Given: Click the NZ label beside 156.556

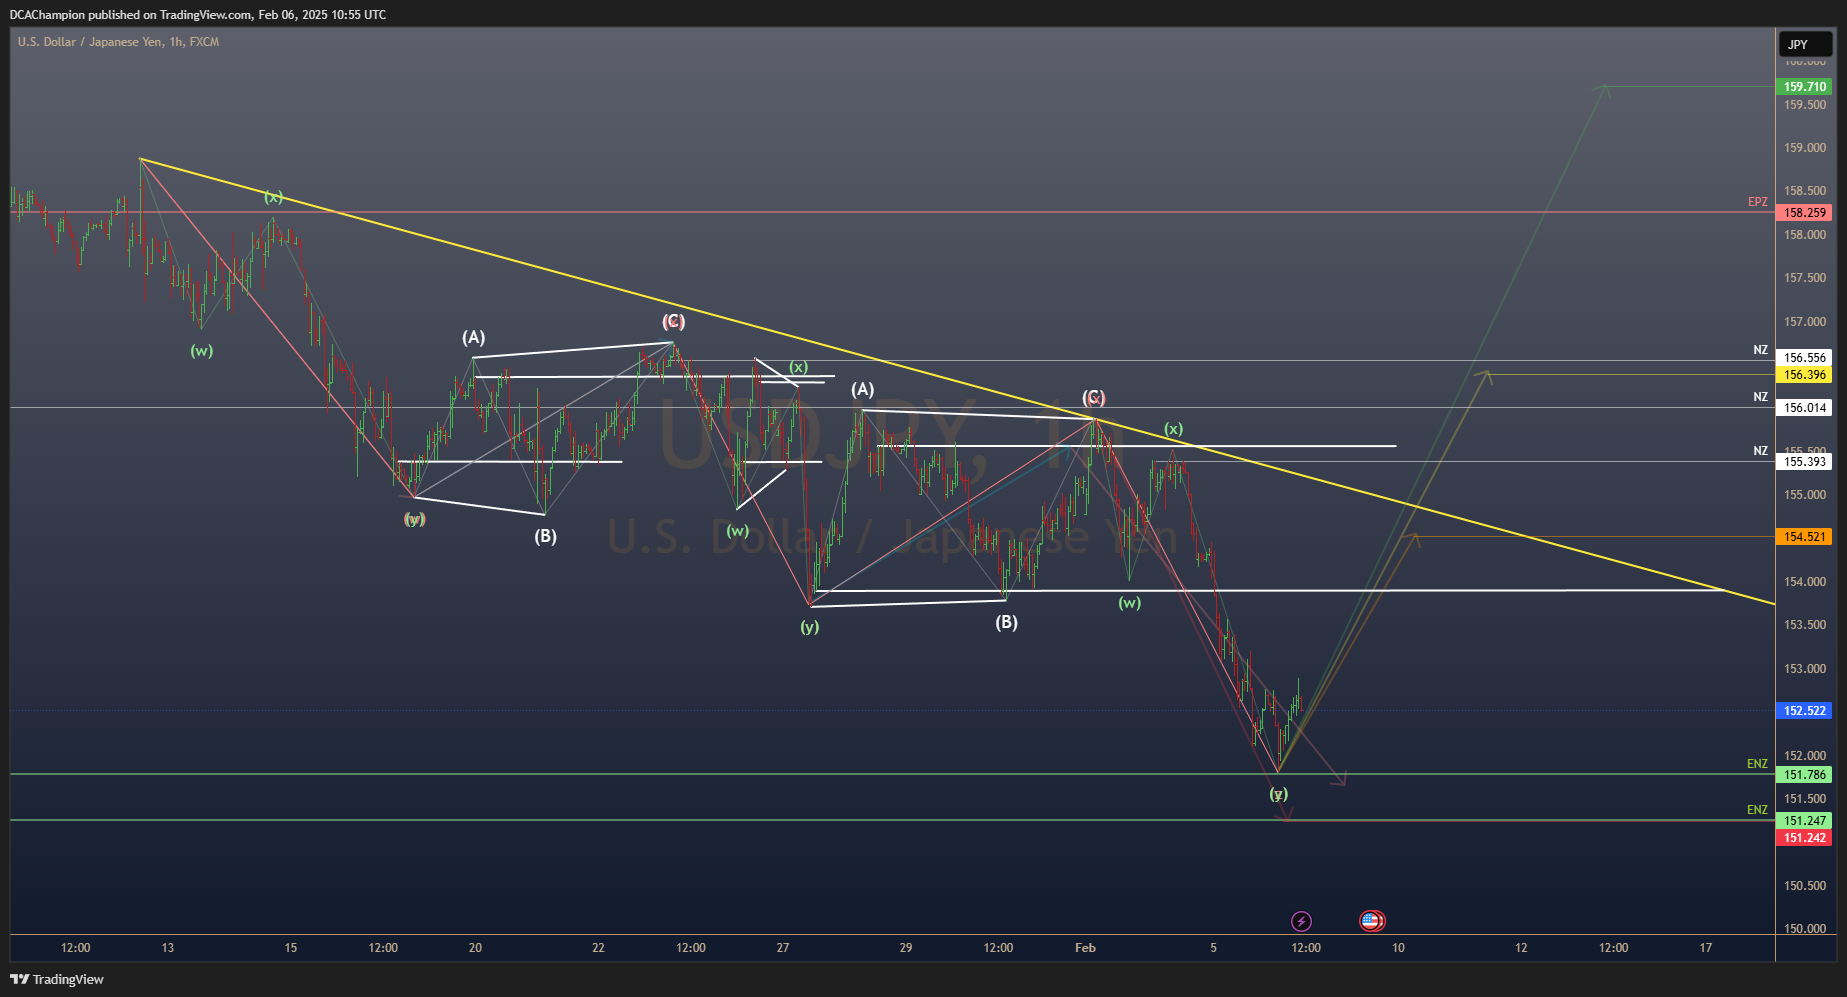Looking at the screenshot, I should click(x=1760, y=350).
